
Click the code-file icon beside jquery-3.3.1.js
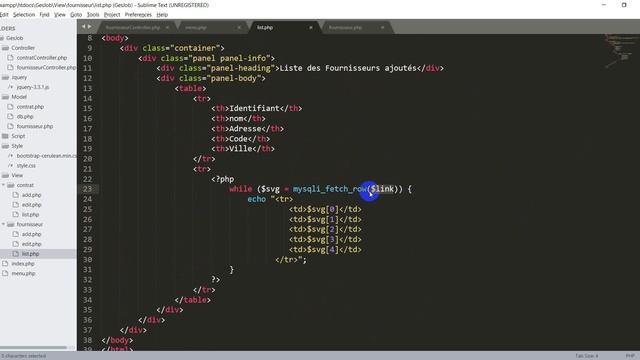tap(11, 87)
